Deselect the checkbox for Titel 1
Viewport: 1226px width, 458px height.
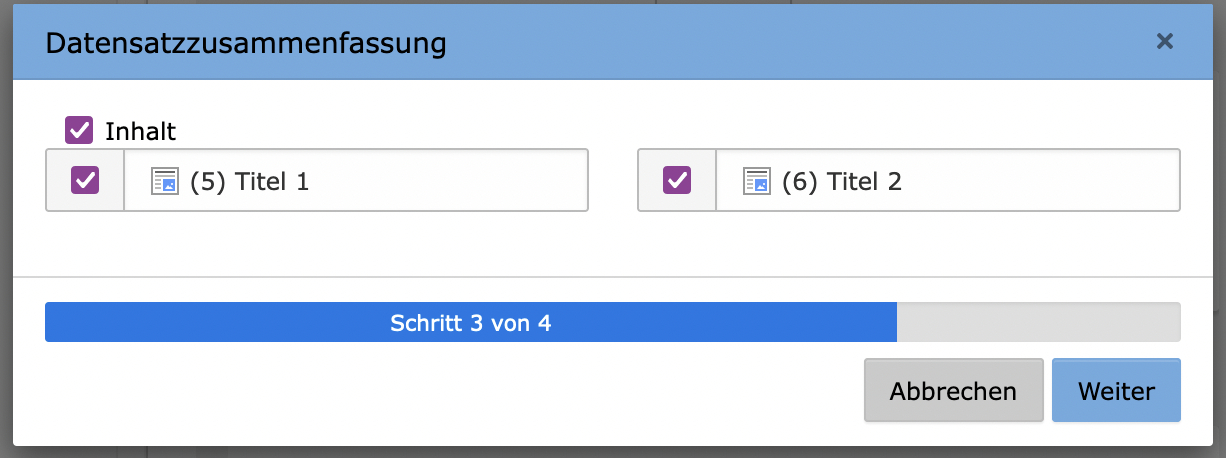pyautogui.click(x=85, y=181)
